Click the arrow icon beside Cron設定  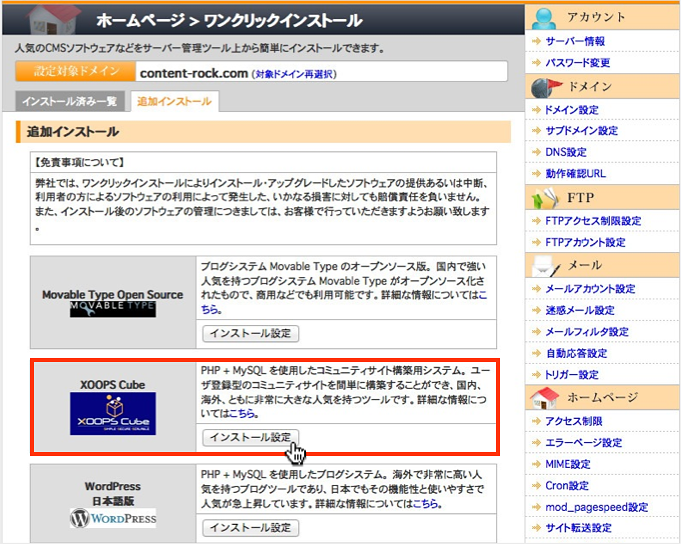point(536,486)
